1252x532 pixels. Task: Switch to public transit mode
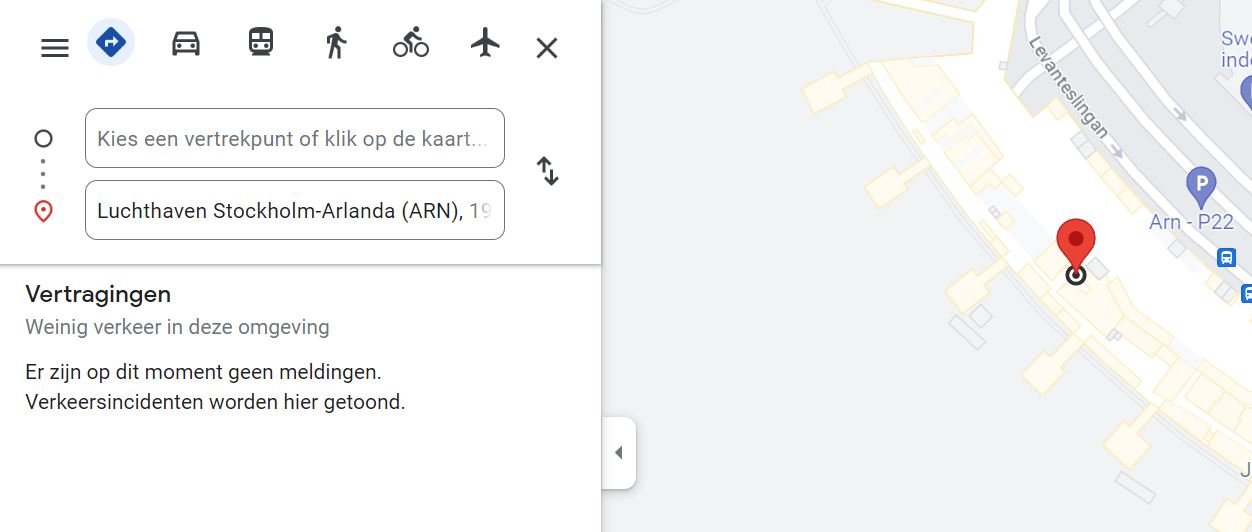tap(261, 43)
